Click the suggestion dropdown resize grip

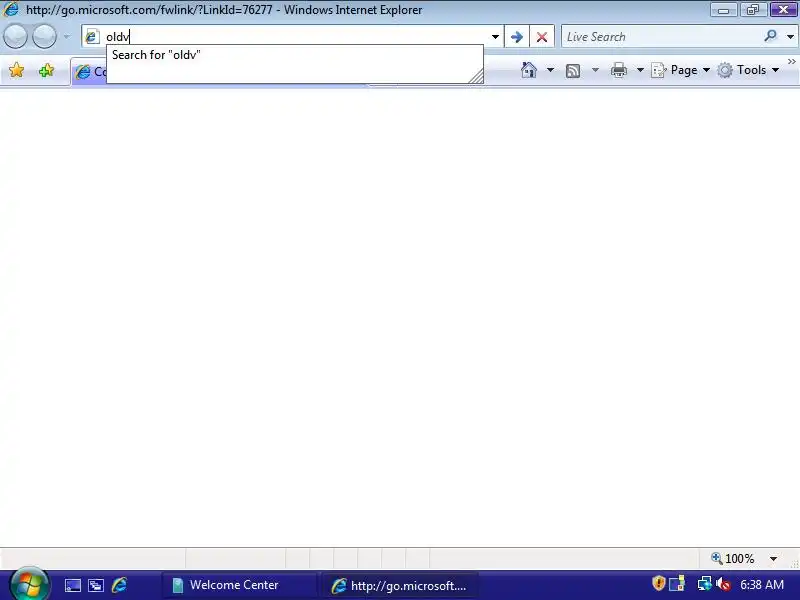[x=476, y=77]
